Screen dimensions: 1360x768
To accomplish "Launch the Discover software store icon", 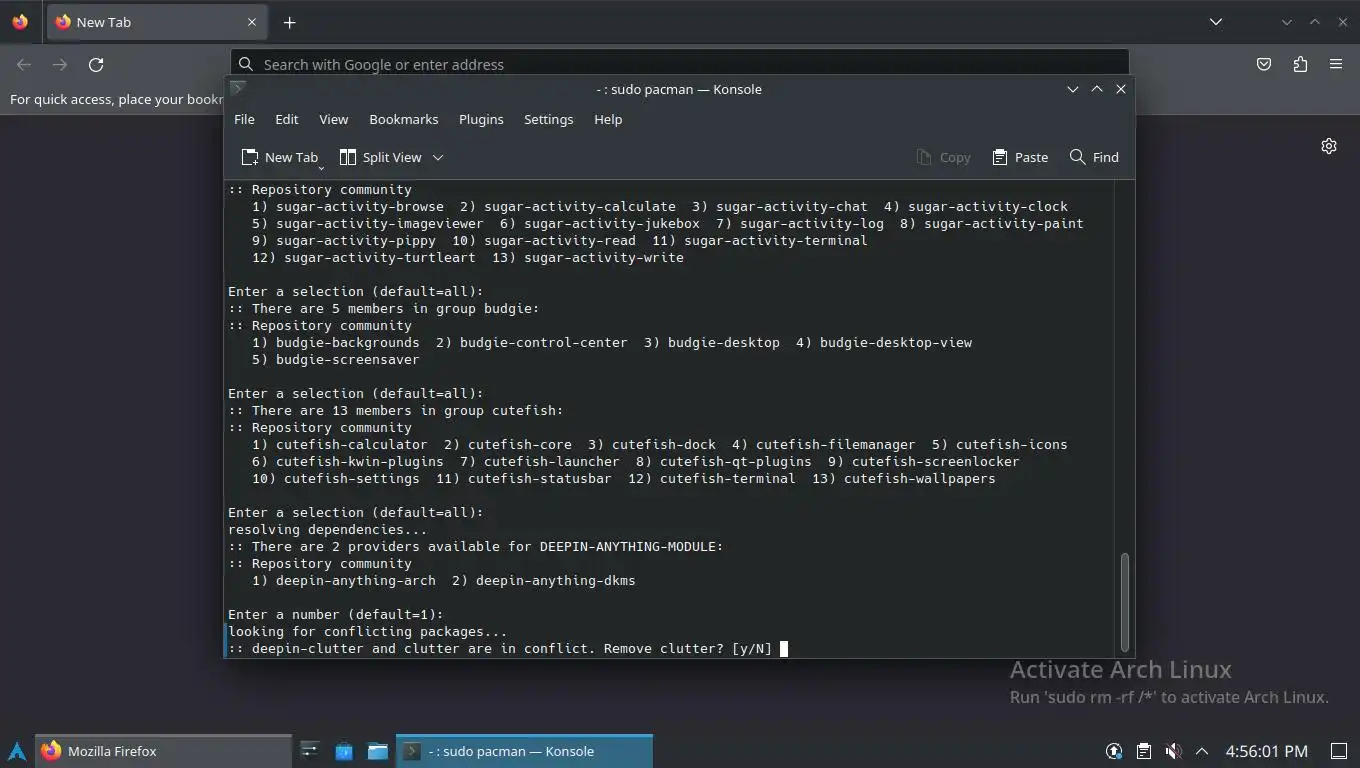I will pyautogui.click(x=344, y=751).
